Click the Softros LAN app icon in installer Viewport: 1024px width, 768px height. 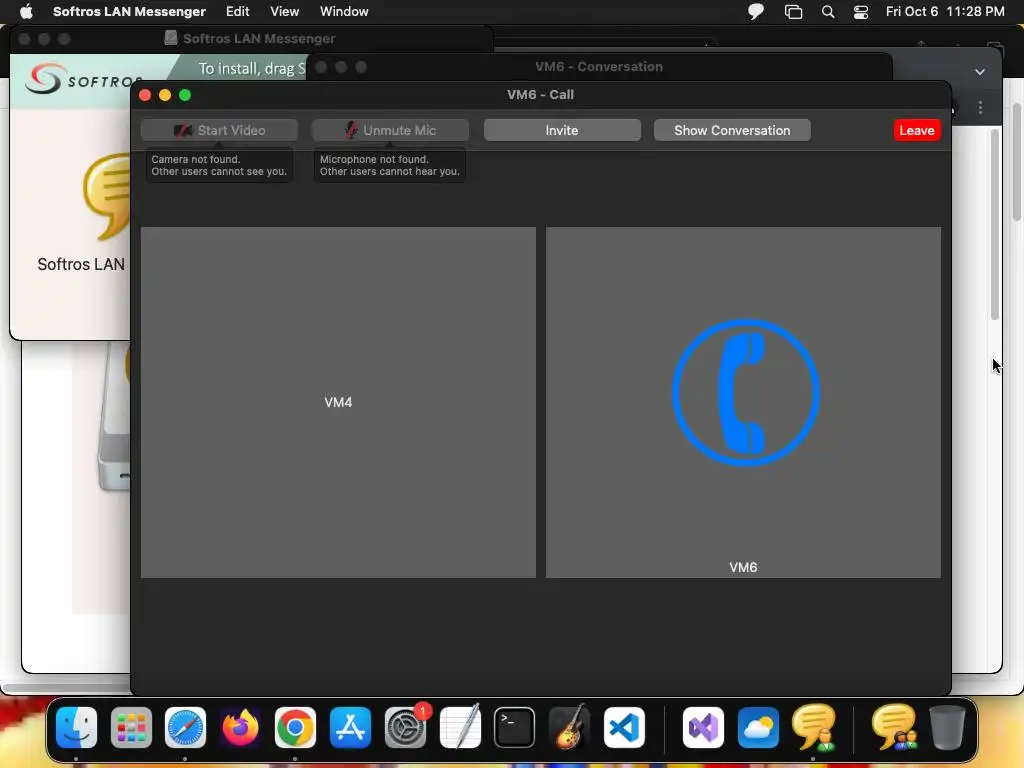pos(106,196)
